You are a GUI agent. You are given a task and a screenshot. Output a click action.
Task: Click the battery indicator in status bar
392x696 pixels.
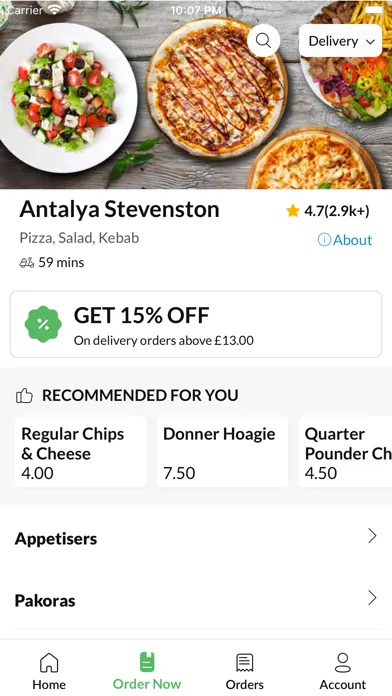coord(374,9)
